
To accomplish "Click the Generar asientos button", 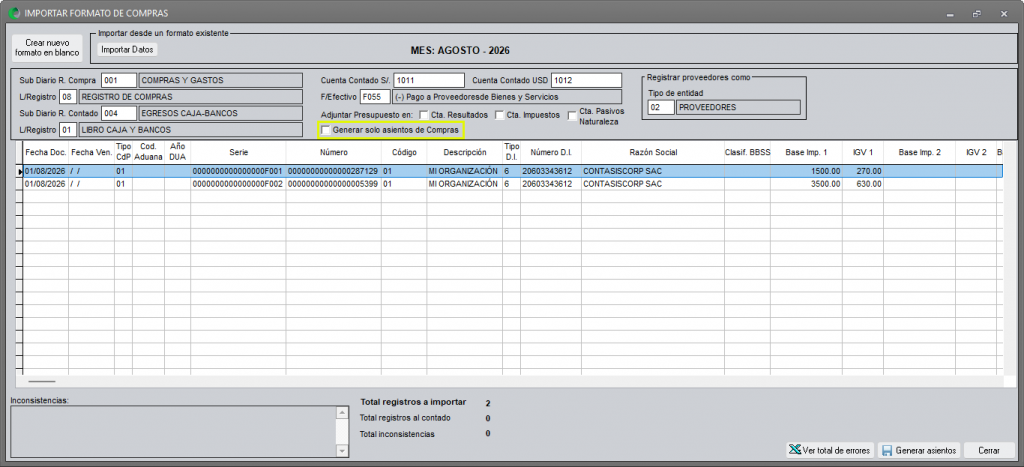I will (920, 451).
